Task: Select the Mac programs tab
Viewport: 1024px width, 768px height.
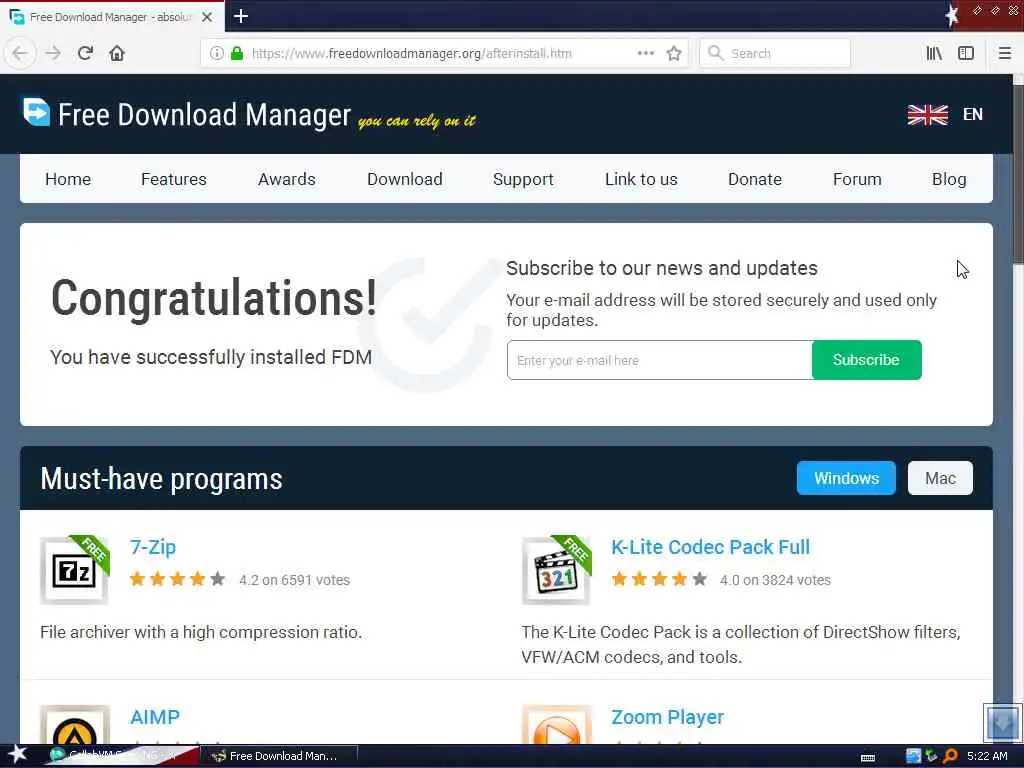Action: [940, 478]
